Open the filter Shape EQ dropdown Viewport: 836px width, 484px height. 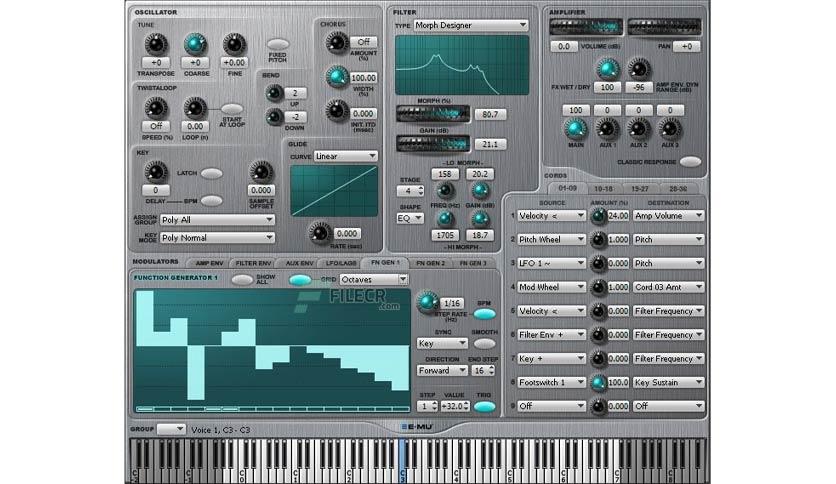click(x=409, y=218)
